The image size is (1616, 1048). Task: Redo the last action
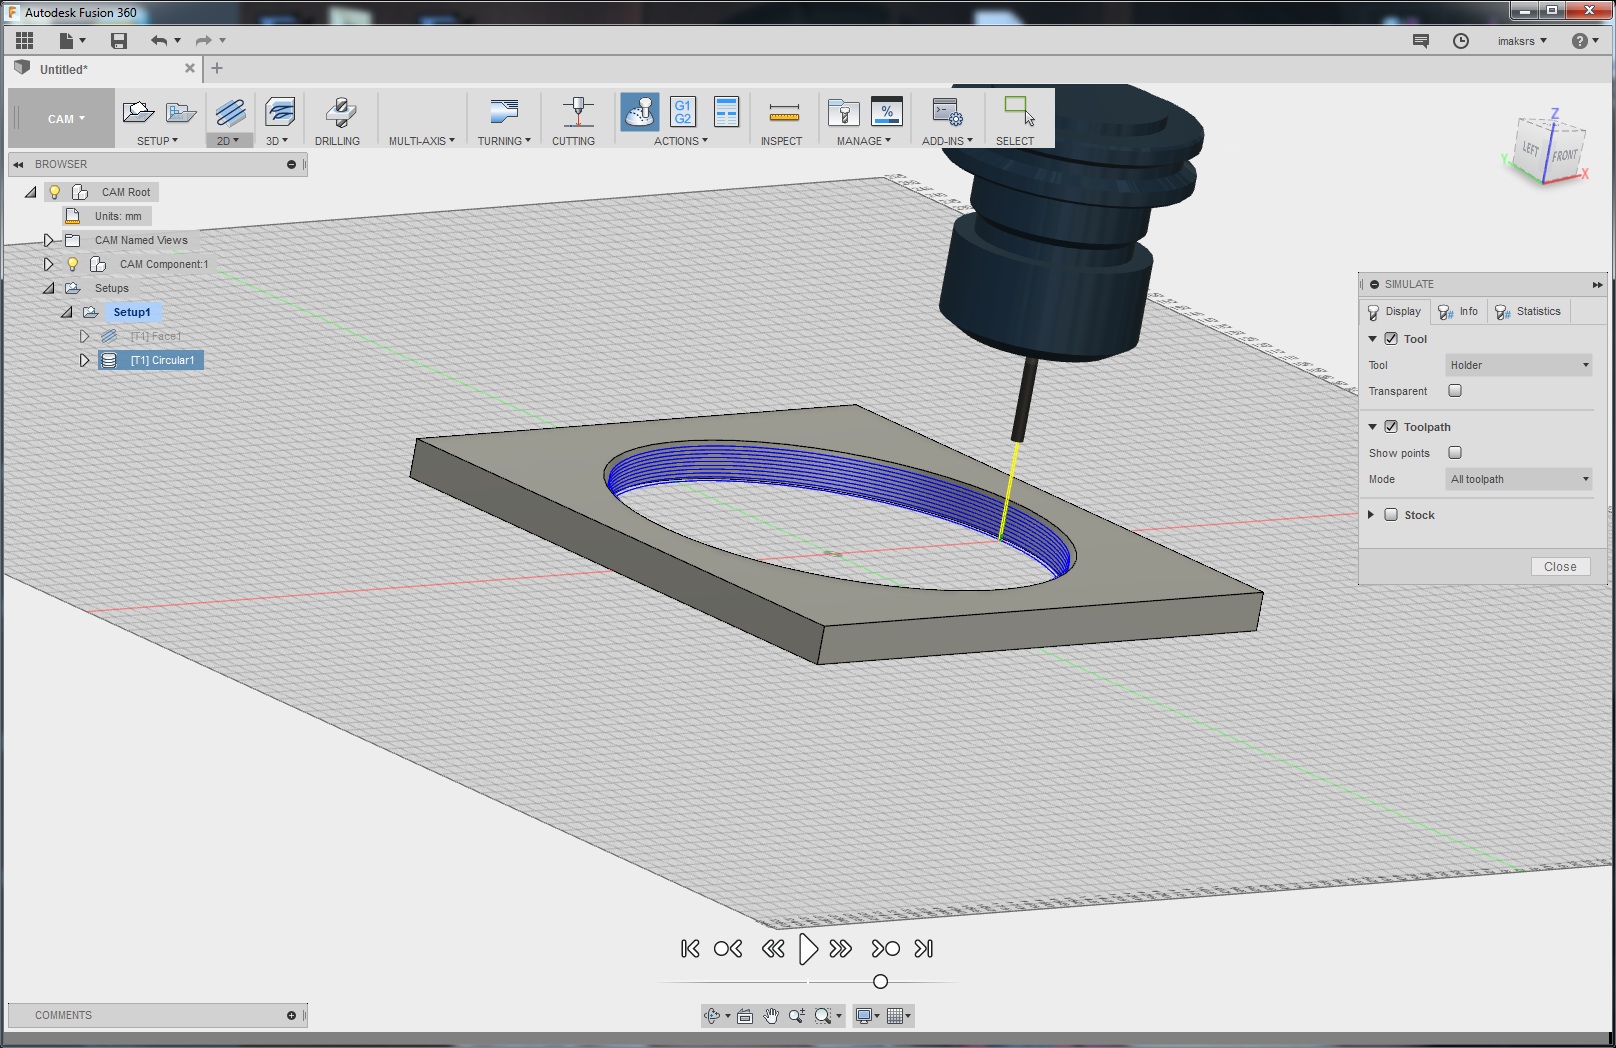203,41
